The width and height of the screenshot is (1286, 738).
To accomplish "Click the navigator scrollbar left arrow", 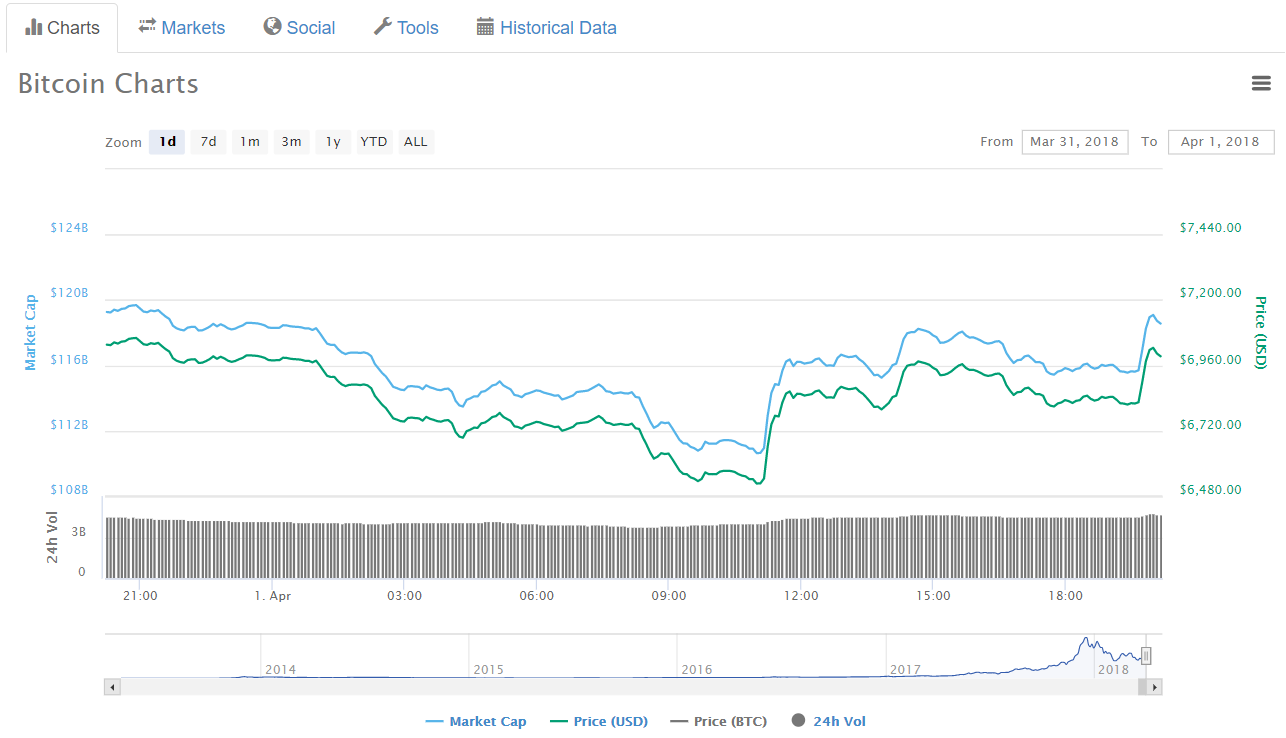I will point(112,687).
